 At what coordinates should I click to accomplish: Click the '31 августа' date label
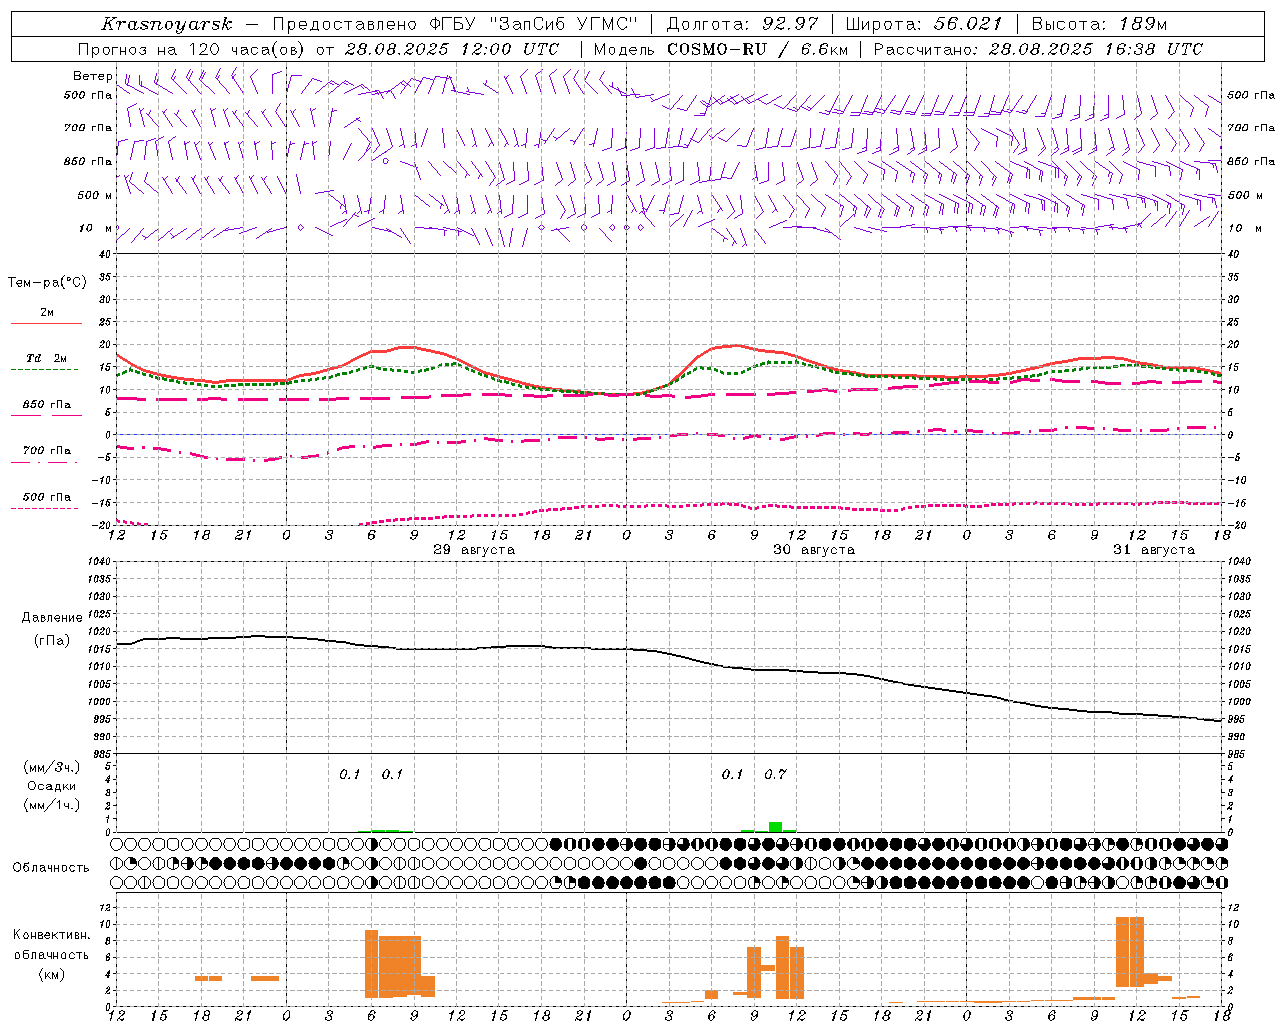[x=1154, y=550]
